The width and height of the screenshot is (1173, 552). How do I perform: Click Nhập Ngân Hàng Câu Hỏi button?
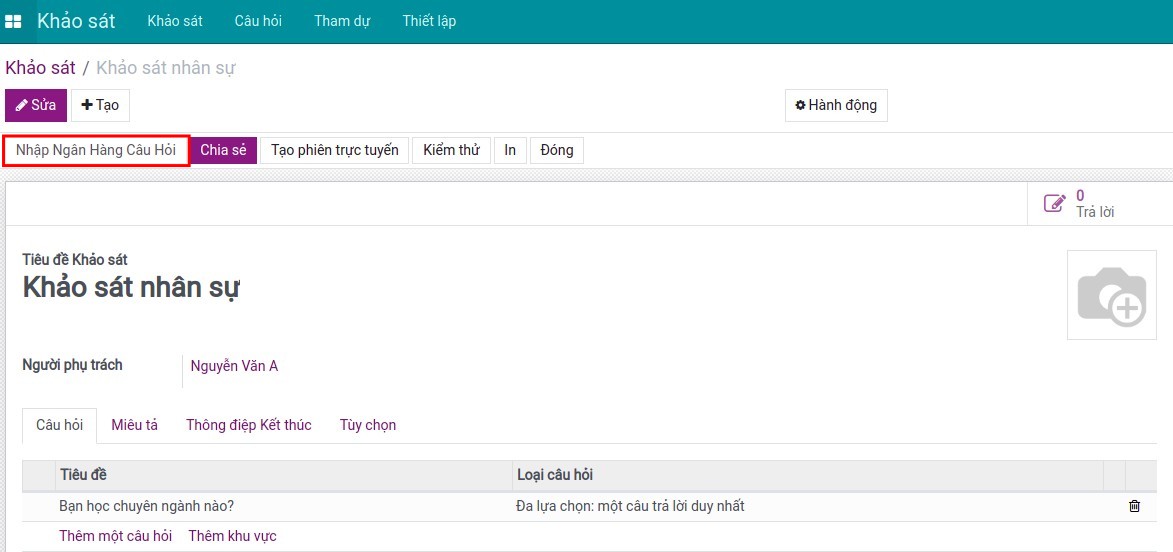click(x=96, y=150)
